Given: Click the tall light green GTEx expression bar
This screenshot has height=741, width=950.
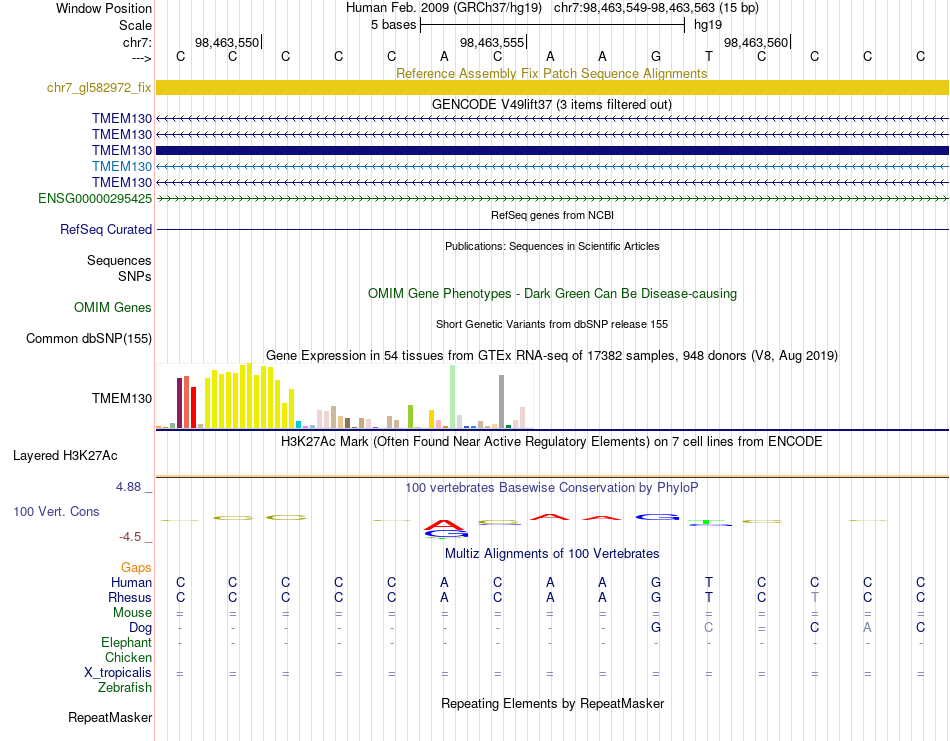Looking at the screenshot, I should pyautogui.click(x=453, y=397).
